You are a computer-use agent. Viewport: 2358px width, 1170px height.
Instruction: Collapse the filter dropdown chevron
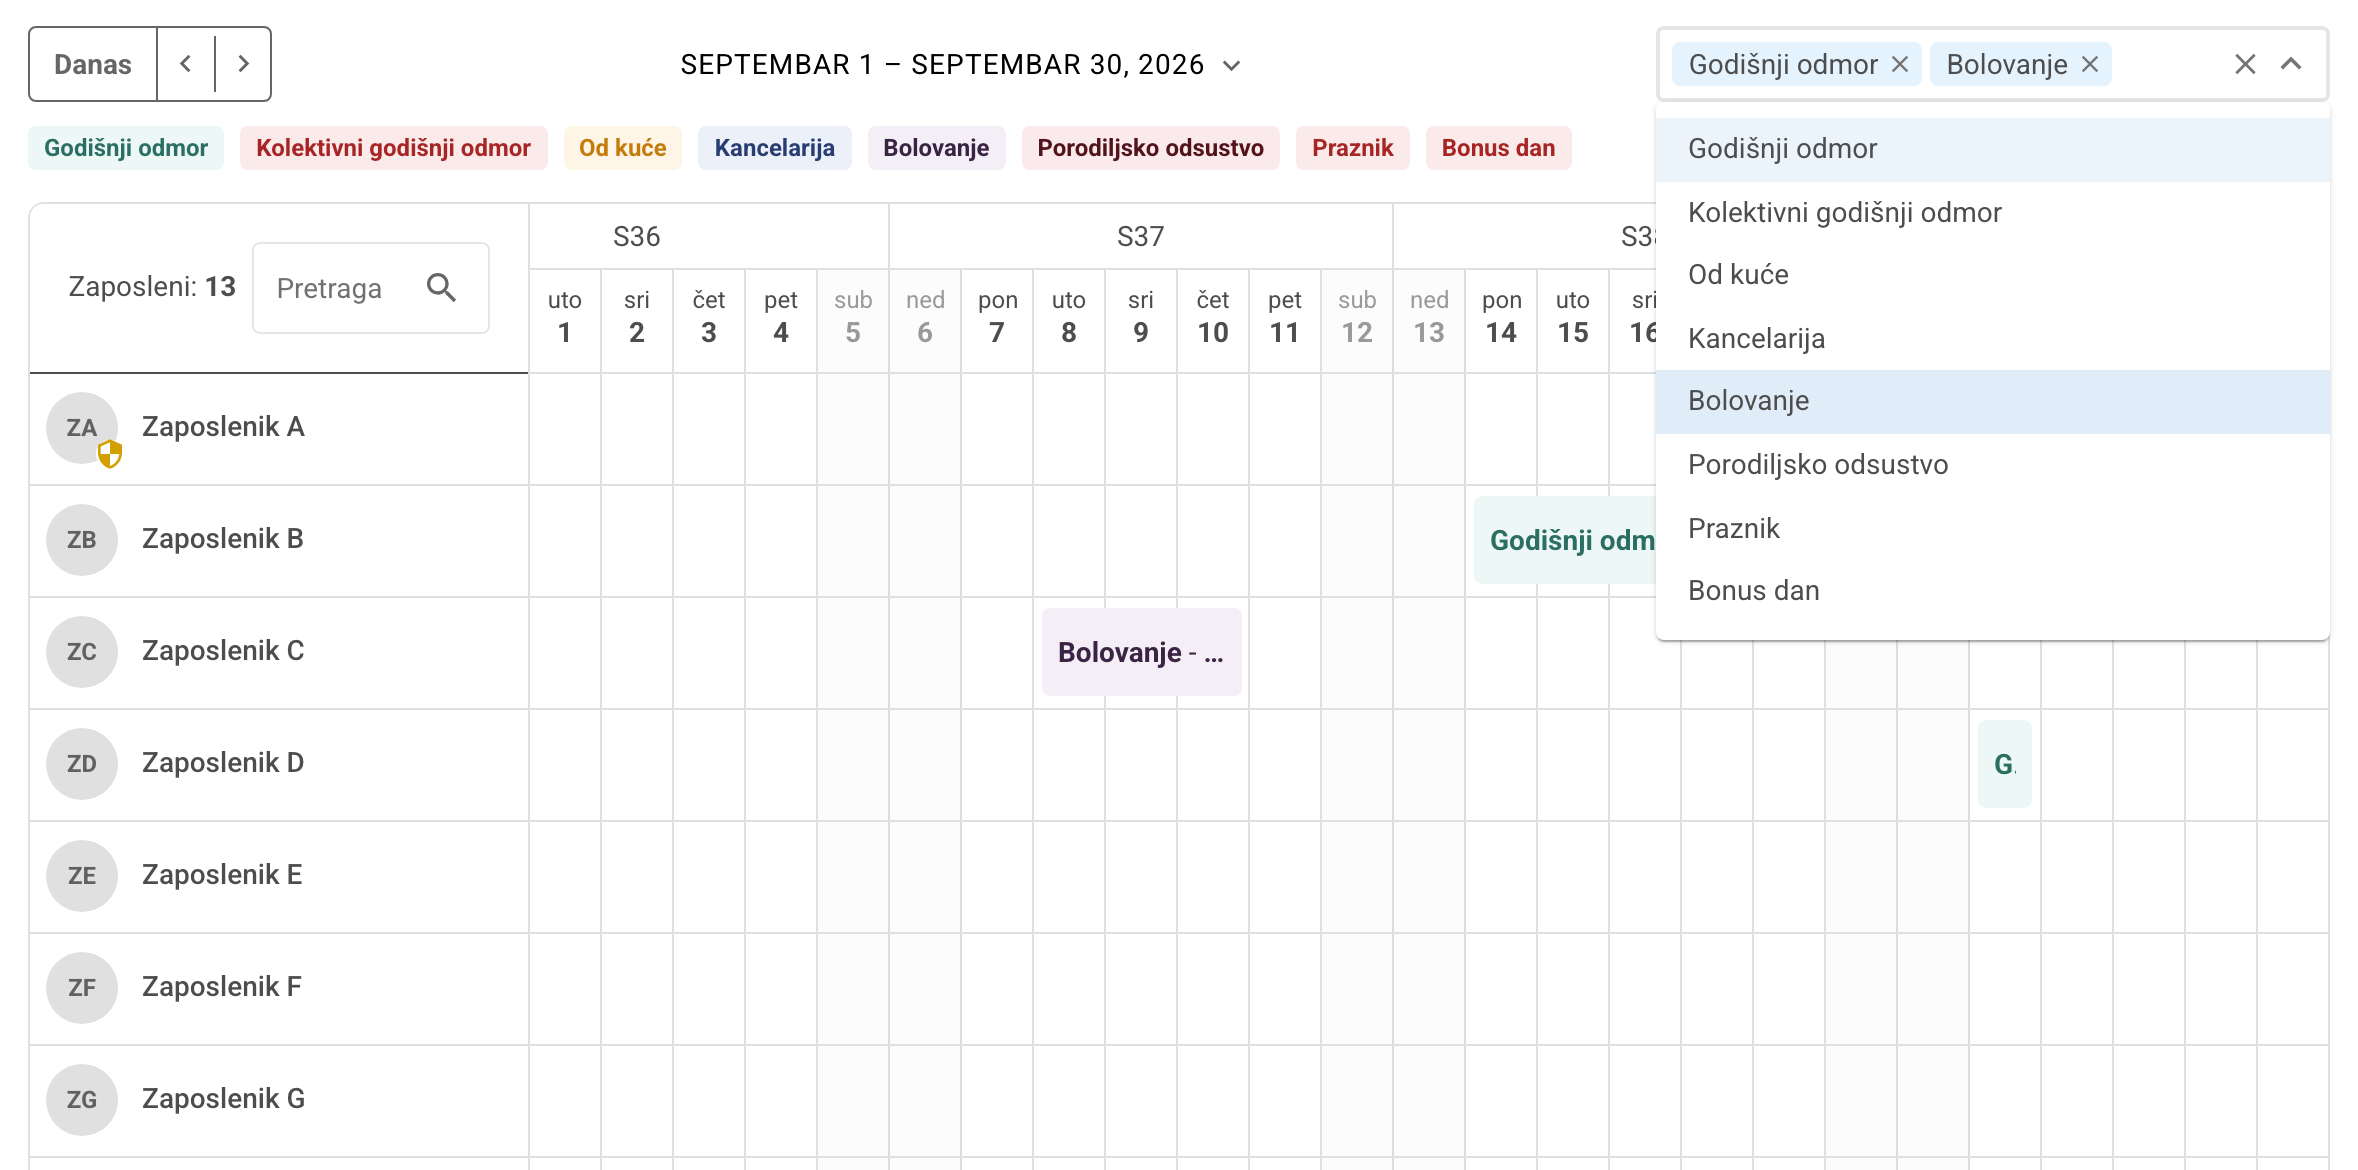click(2291, 64)
